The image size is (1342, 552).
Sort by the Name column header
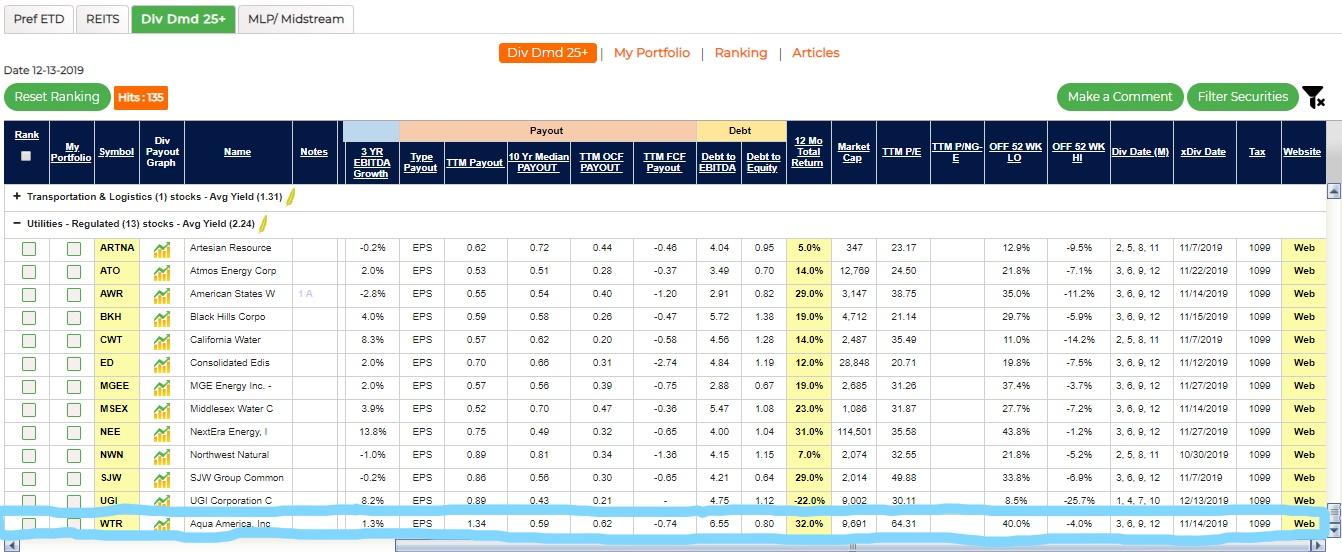[237, 152]
